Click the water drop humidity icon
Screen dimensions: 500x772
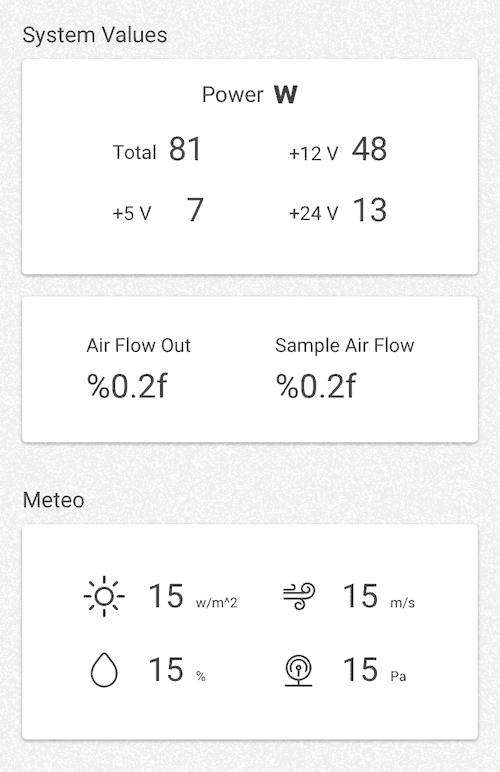(104, 670)
